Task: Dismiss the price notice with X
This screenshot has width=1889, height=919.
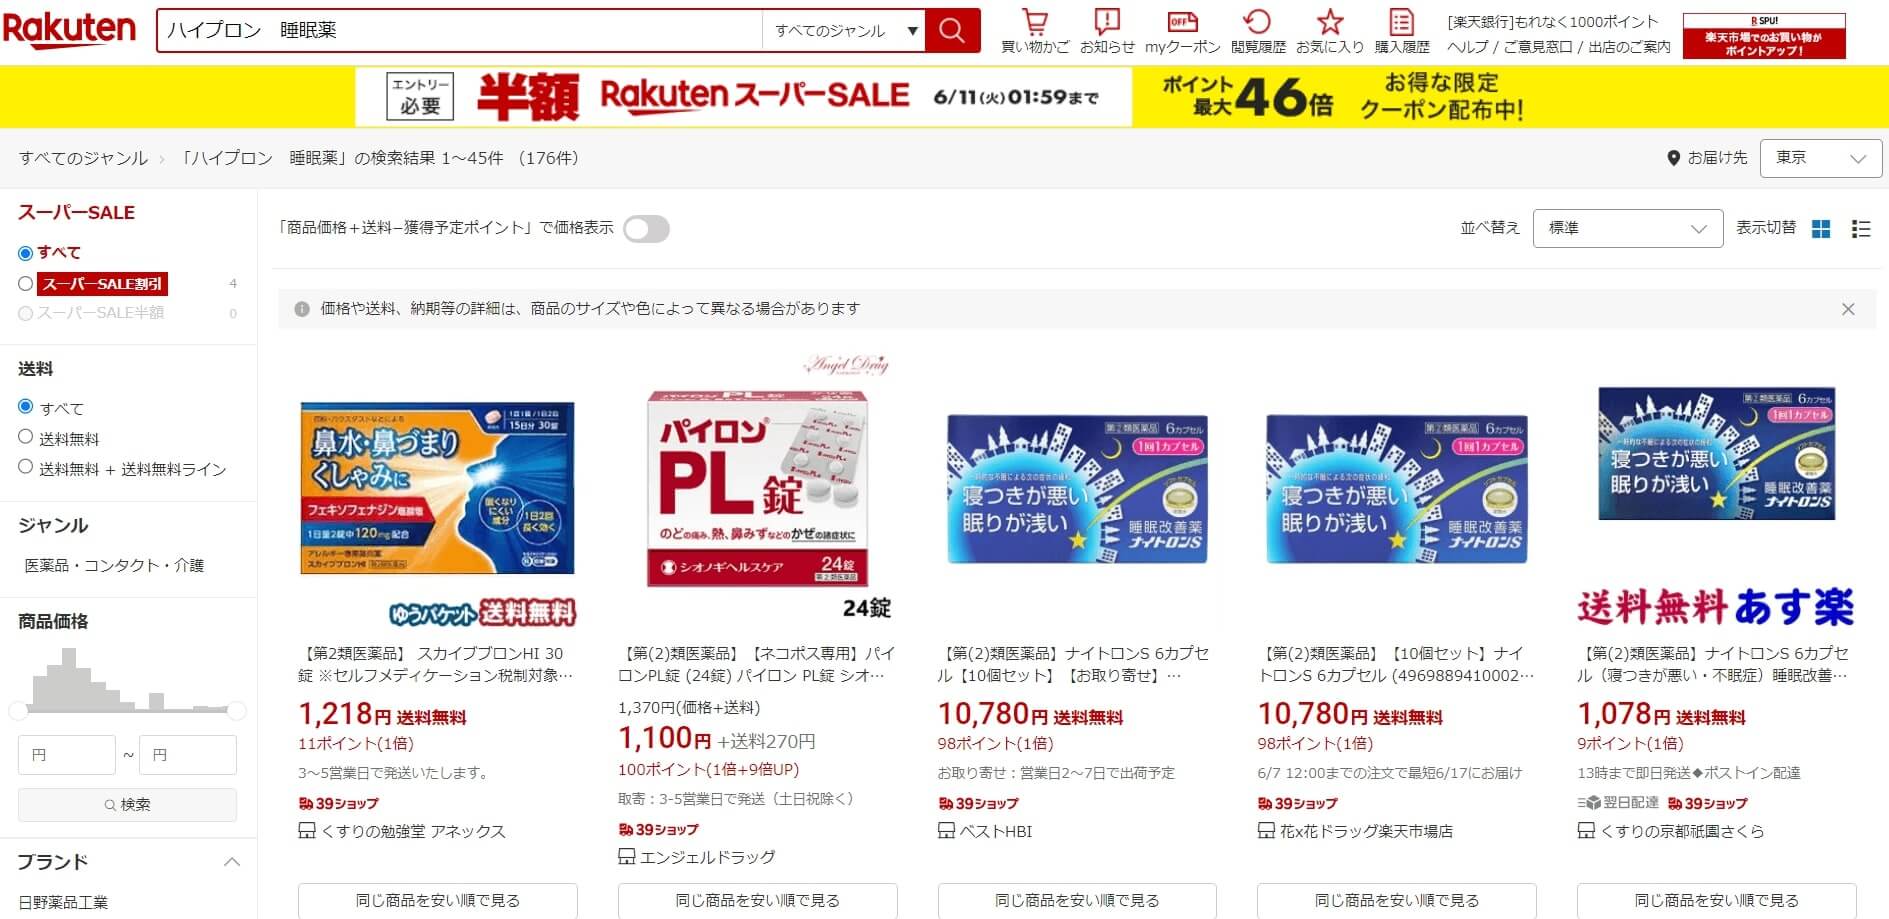Action: tap(1848, 309)
